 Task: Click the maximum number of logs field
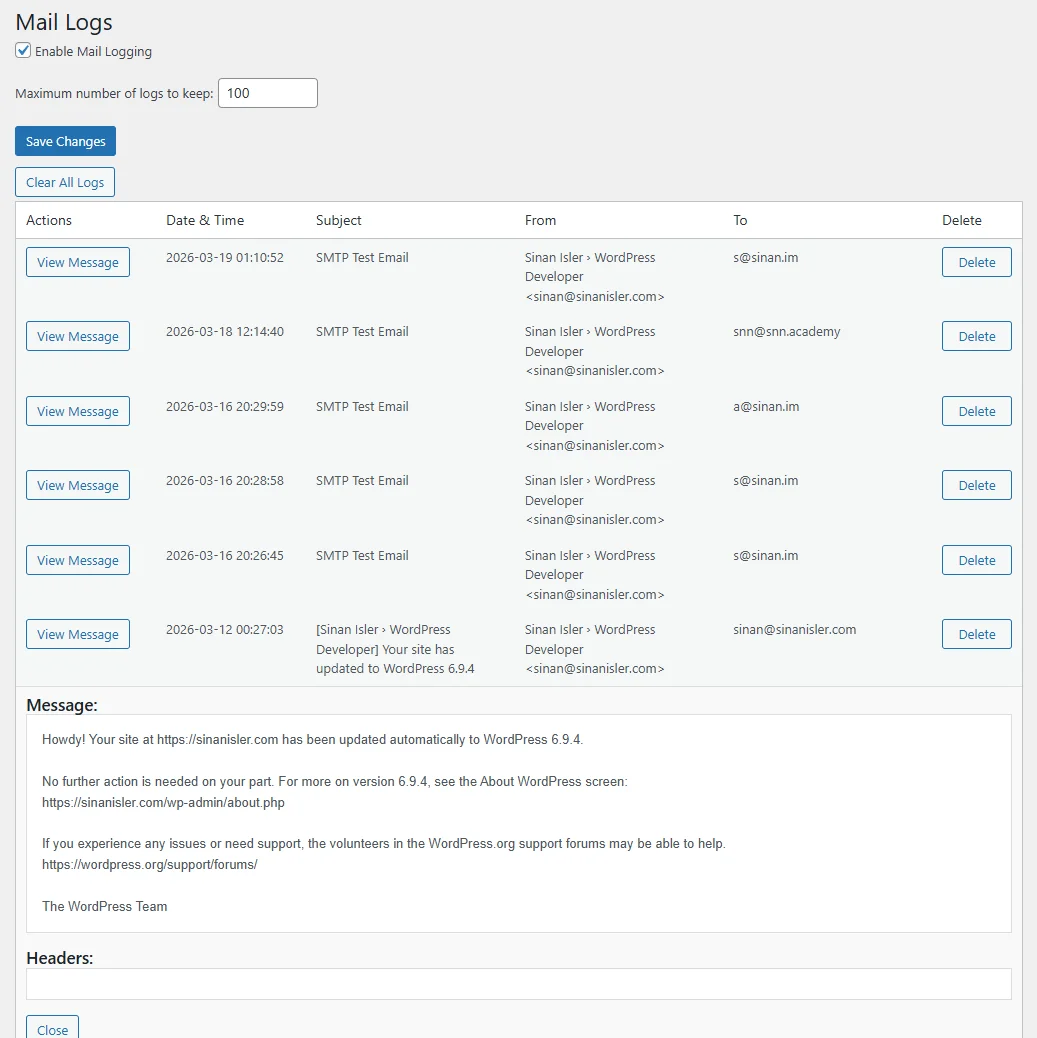pyautogui.click(x=267, y=93)
